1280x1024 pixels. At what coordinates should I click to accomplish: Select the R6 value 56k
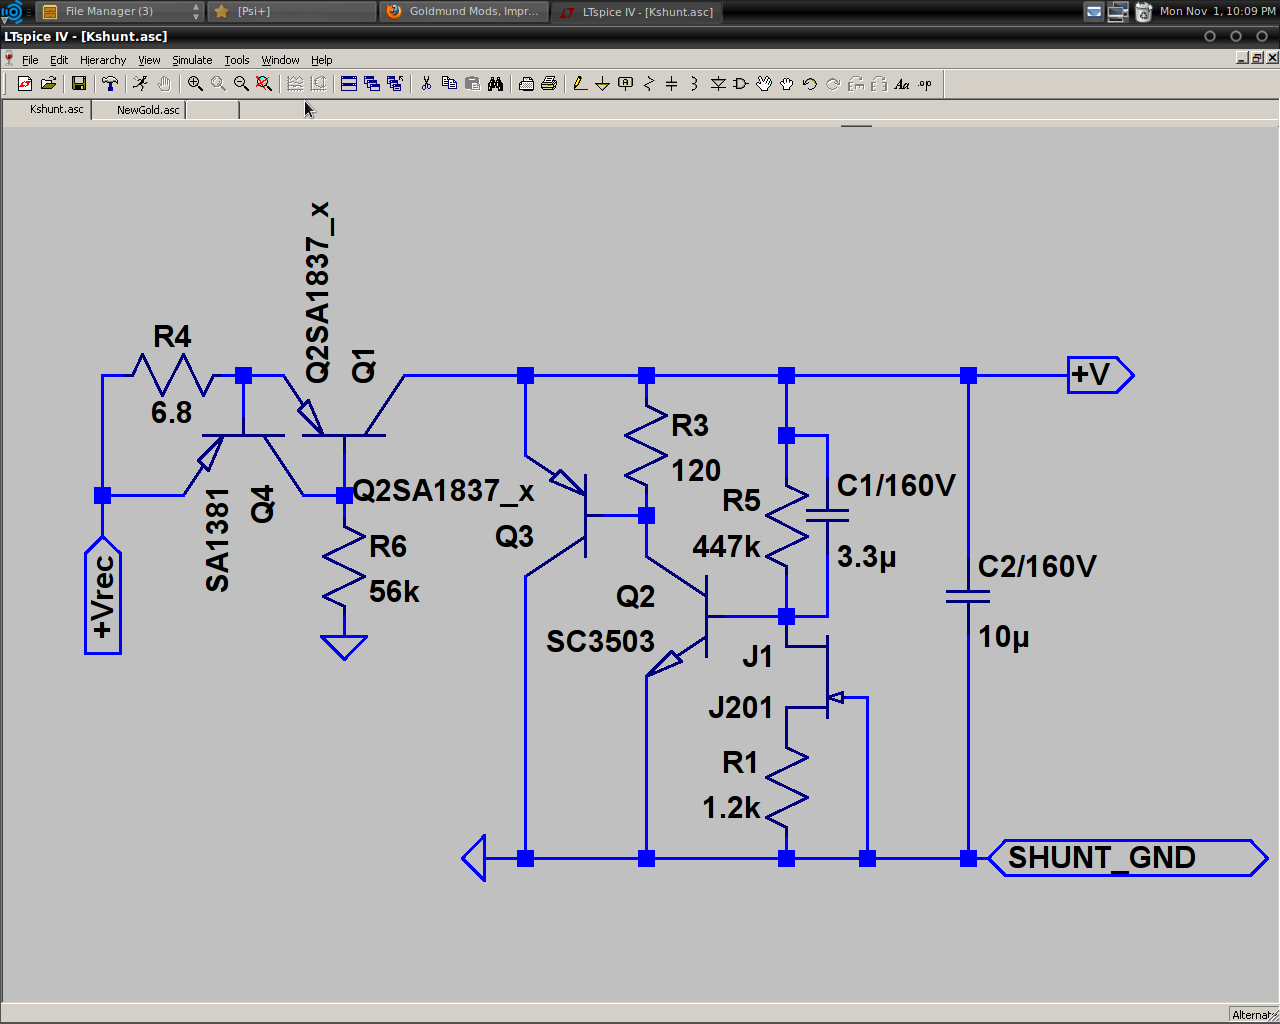tap(394, 592)
